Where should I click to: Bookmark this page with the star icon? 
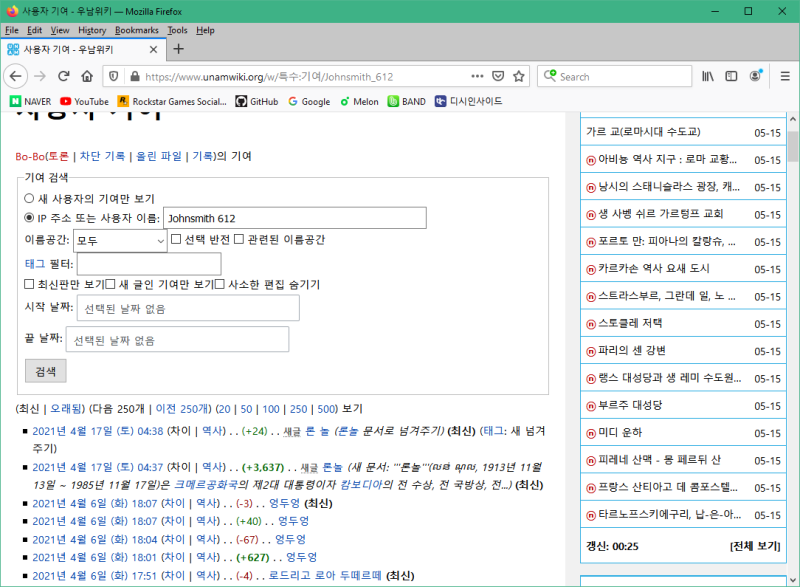click(x=519, y=76)
